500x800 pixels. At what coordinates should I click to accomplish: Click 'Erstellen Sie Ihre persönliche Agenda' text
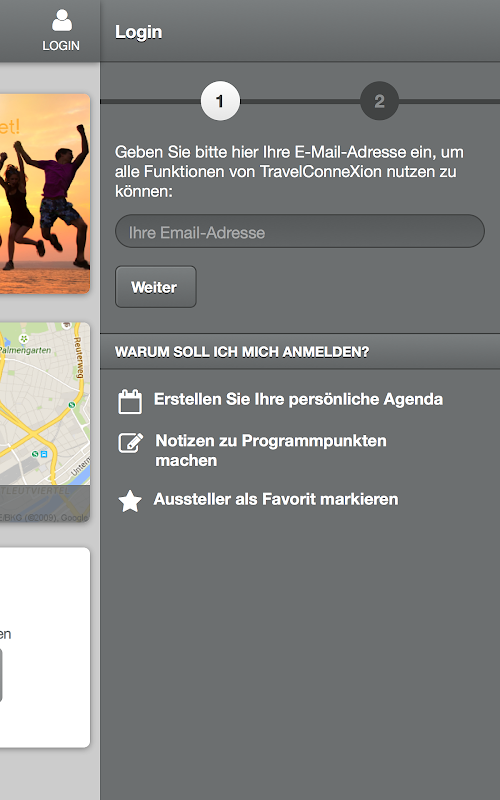tap(298, 399)
